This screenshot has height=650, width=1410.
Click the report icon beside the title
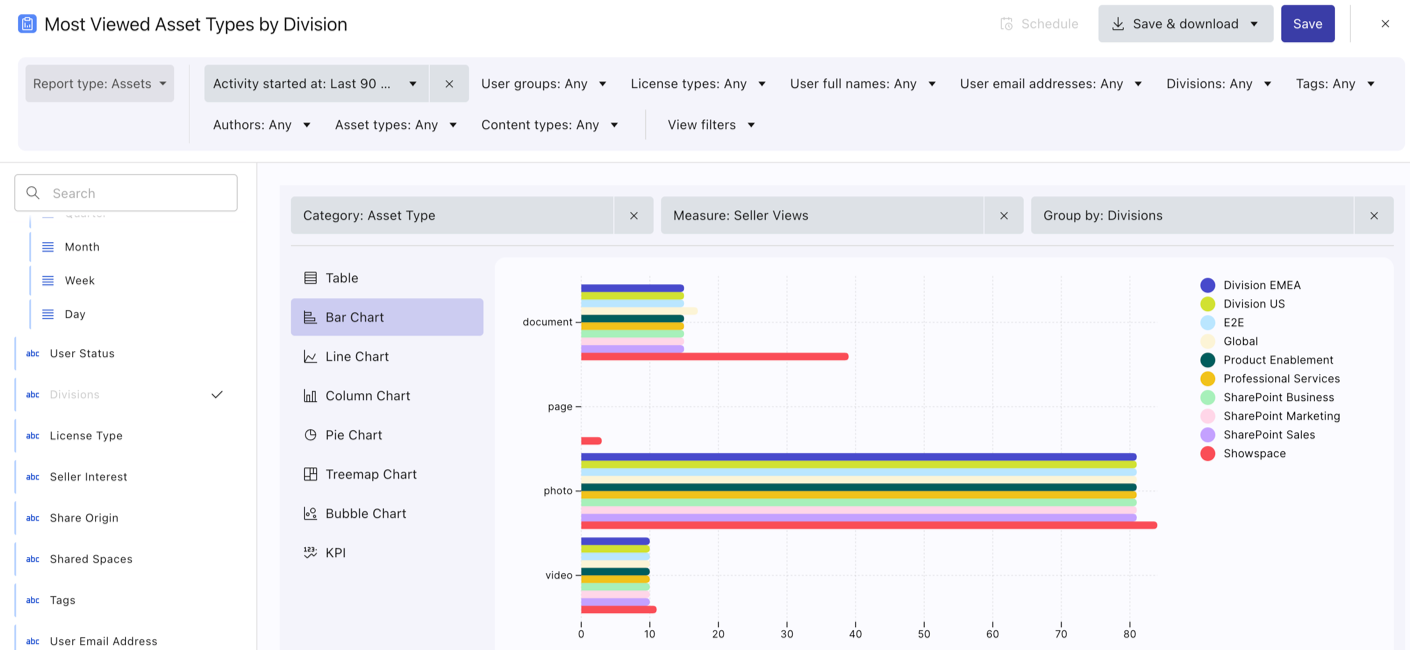[27, 24]
